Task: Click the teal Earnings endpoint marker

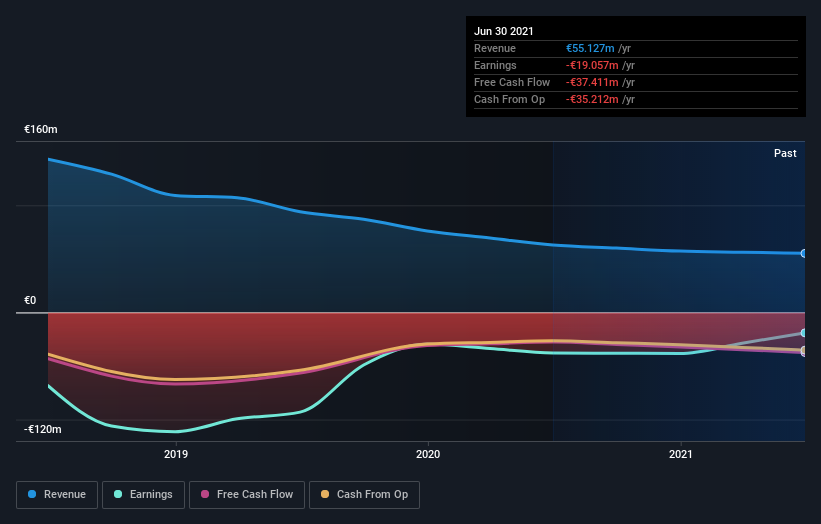Action: click(804, 333)
